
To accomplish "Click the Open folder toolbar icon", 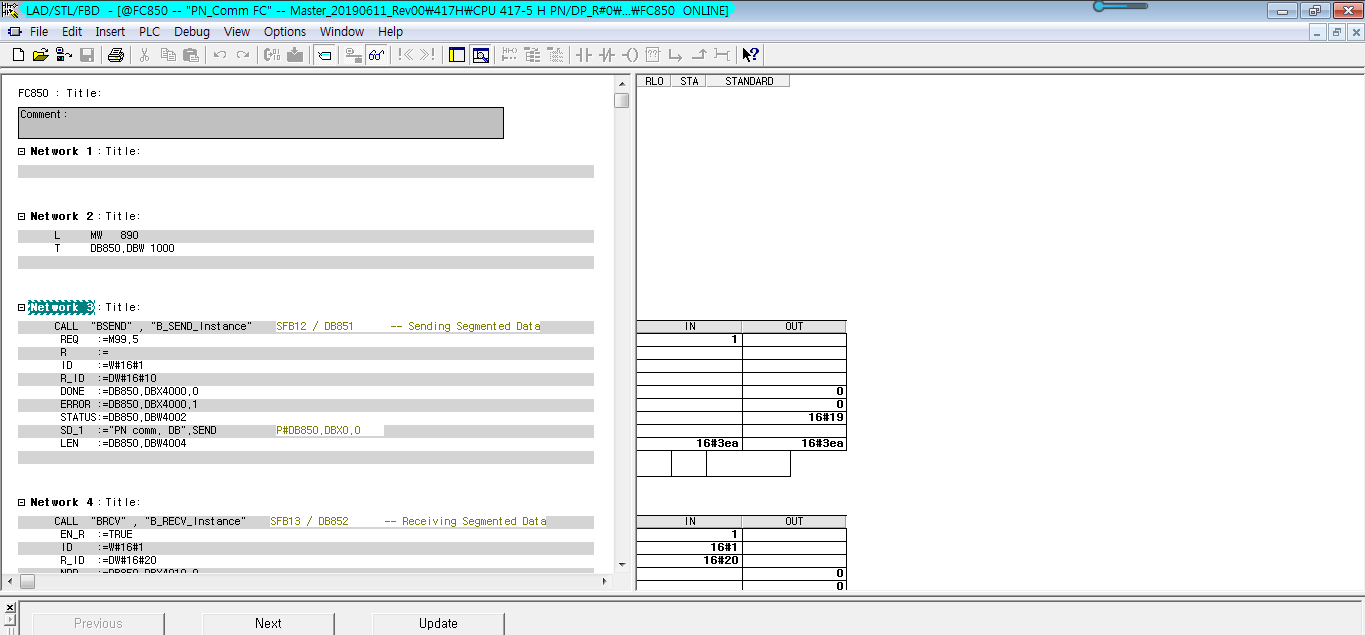I will [x=40, y=55].
